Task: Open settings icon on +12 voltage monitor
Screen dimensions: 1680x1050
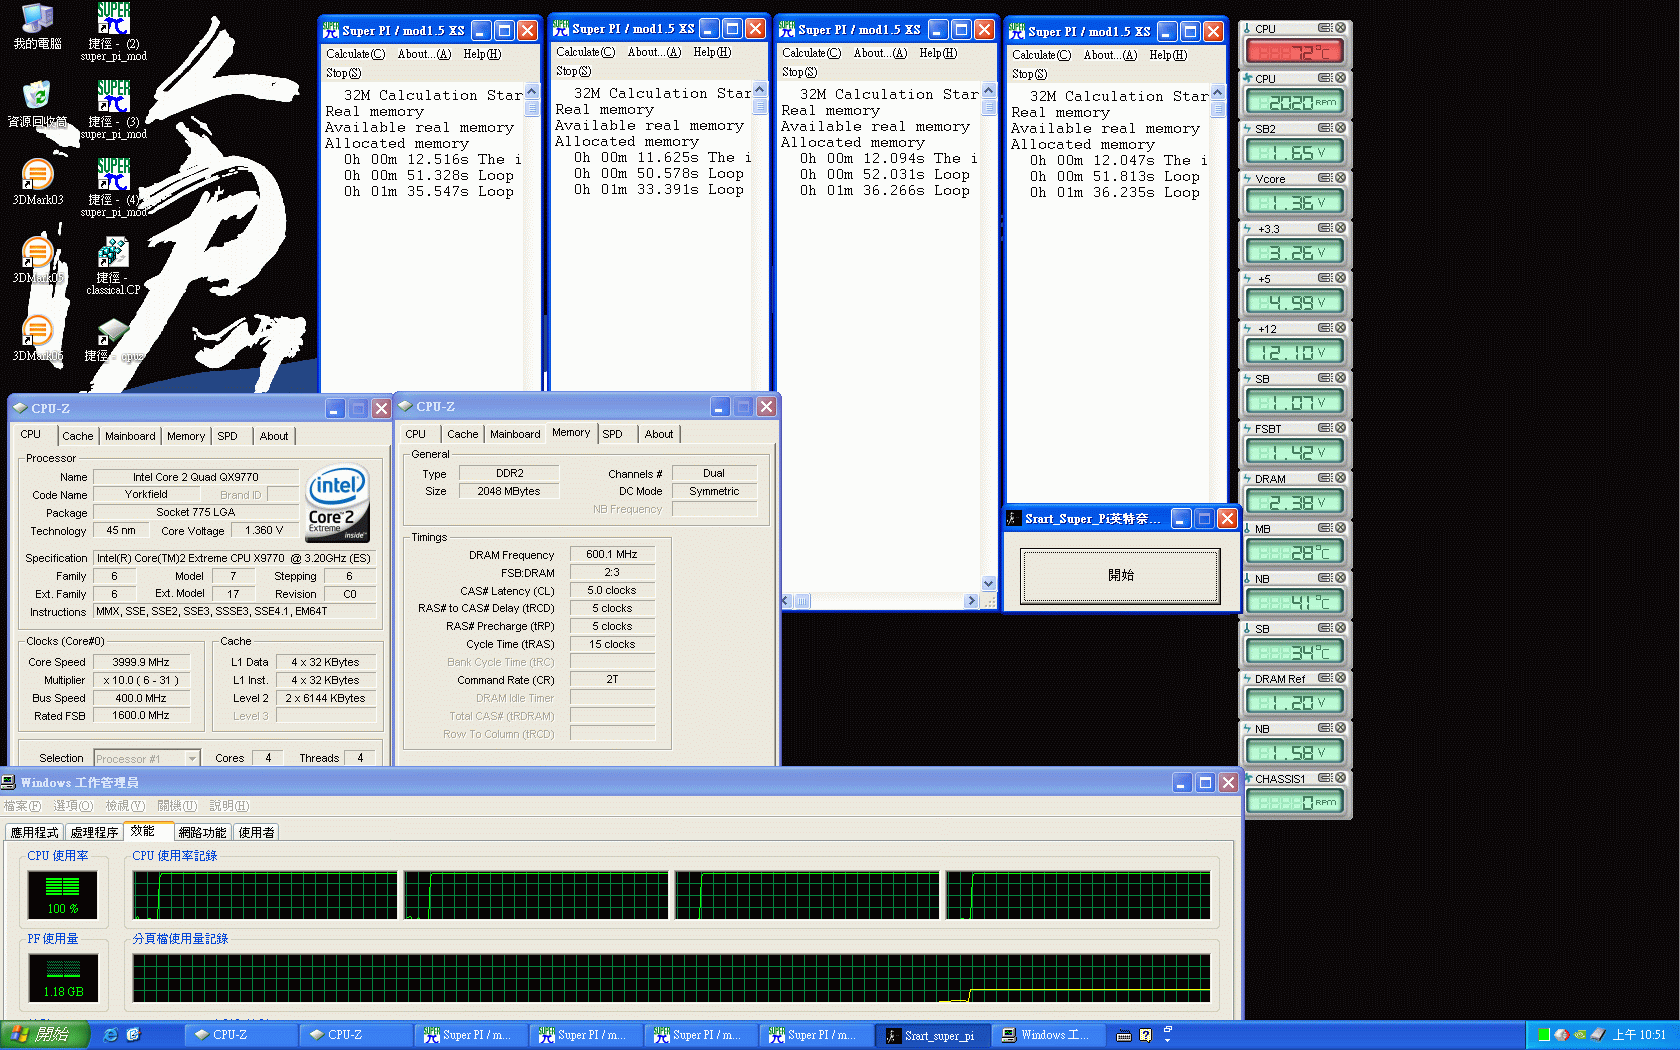Action: [1324, 328]
